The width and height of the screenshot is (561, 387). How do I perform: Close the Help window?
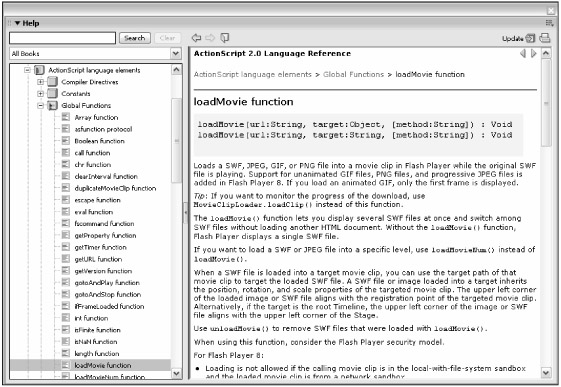[x=551, y=11]
